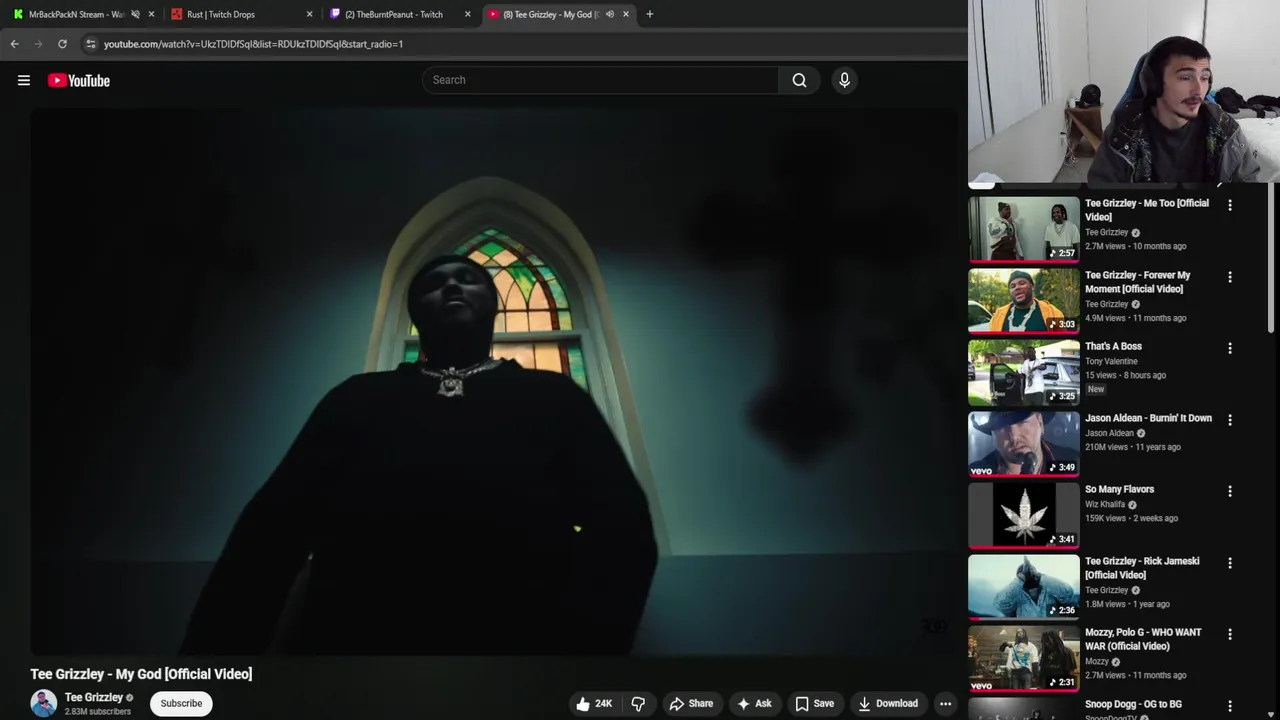This screenshot has height=720, width=1280.
Task: Unmute the MrBackPackN Stream tab audio
Action: (x=135, y=14)
